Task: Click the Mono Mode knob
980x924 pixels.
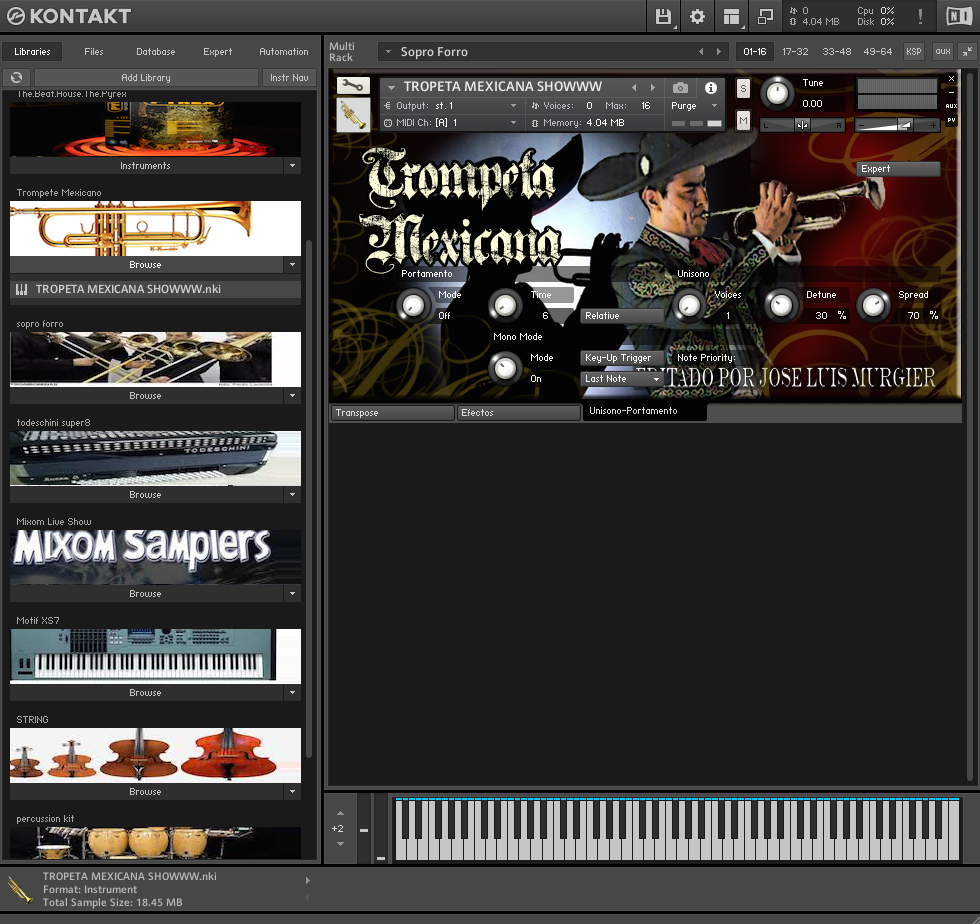Action: 505,368
